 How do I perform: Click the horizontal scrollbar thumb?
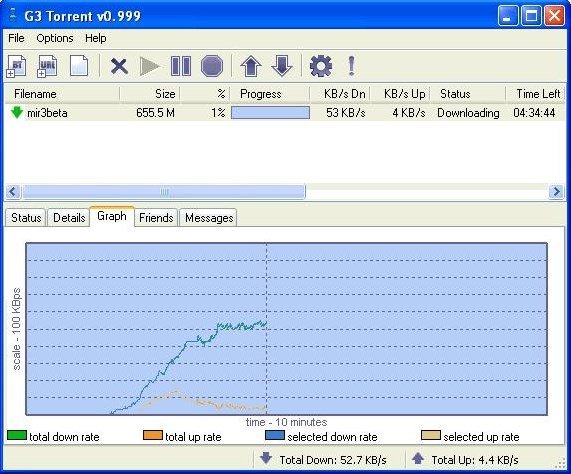(x=164, y=191)
